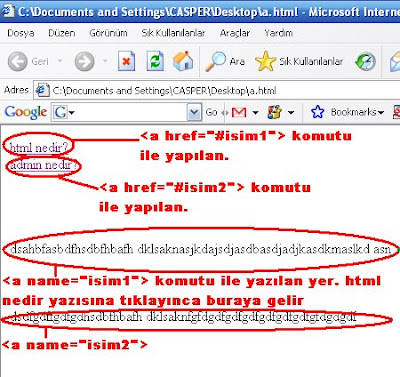Open the Geri back history dropdown arrow

[60, 61]
